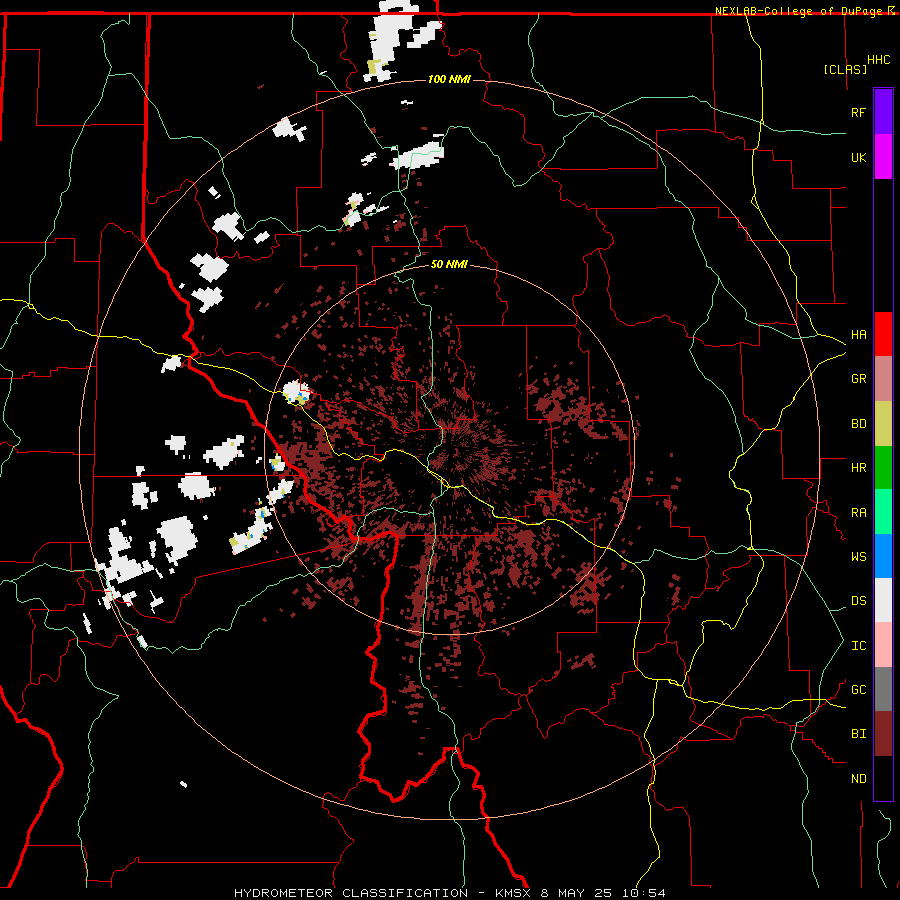The width and height of the screenshot is (900, 900).
Task: Click the purple RF color swatch
Action: (x=883, y=112)
